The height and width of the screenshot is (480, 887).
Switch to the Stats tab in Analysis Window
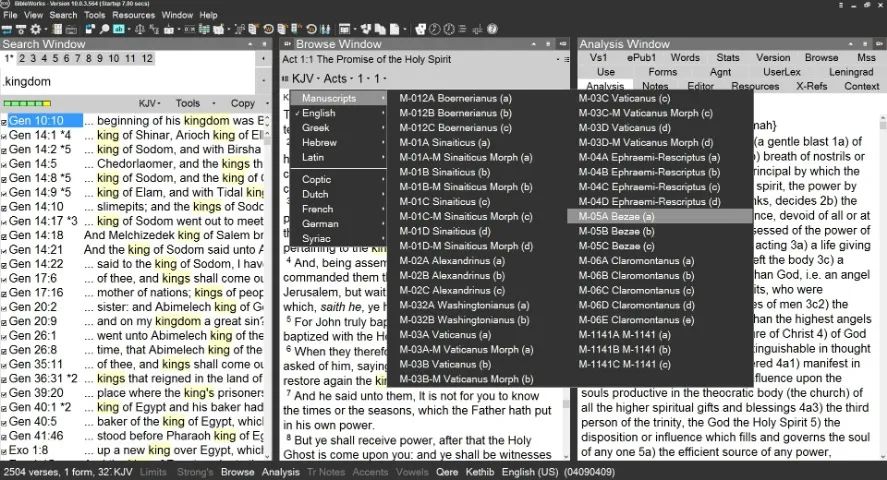tap(727, 58)
